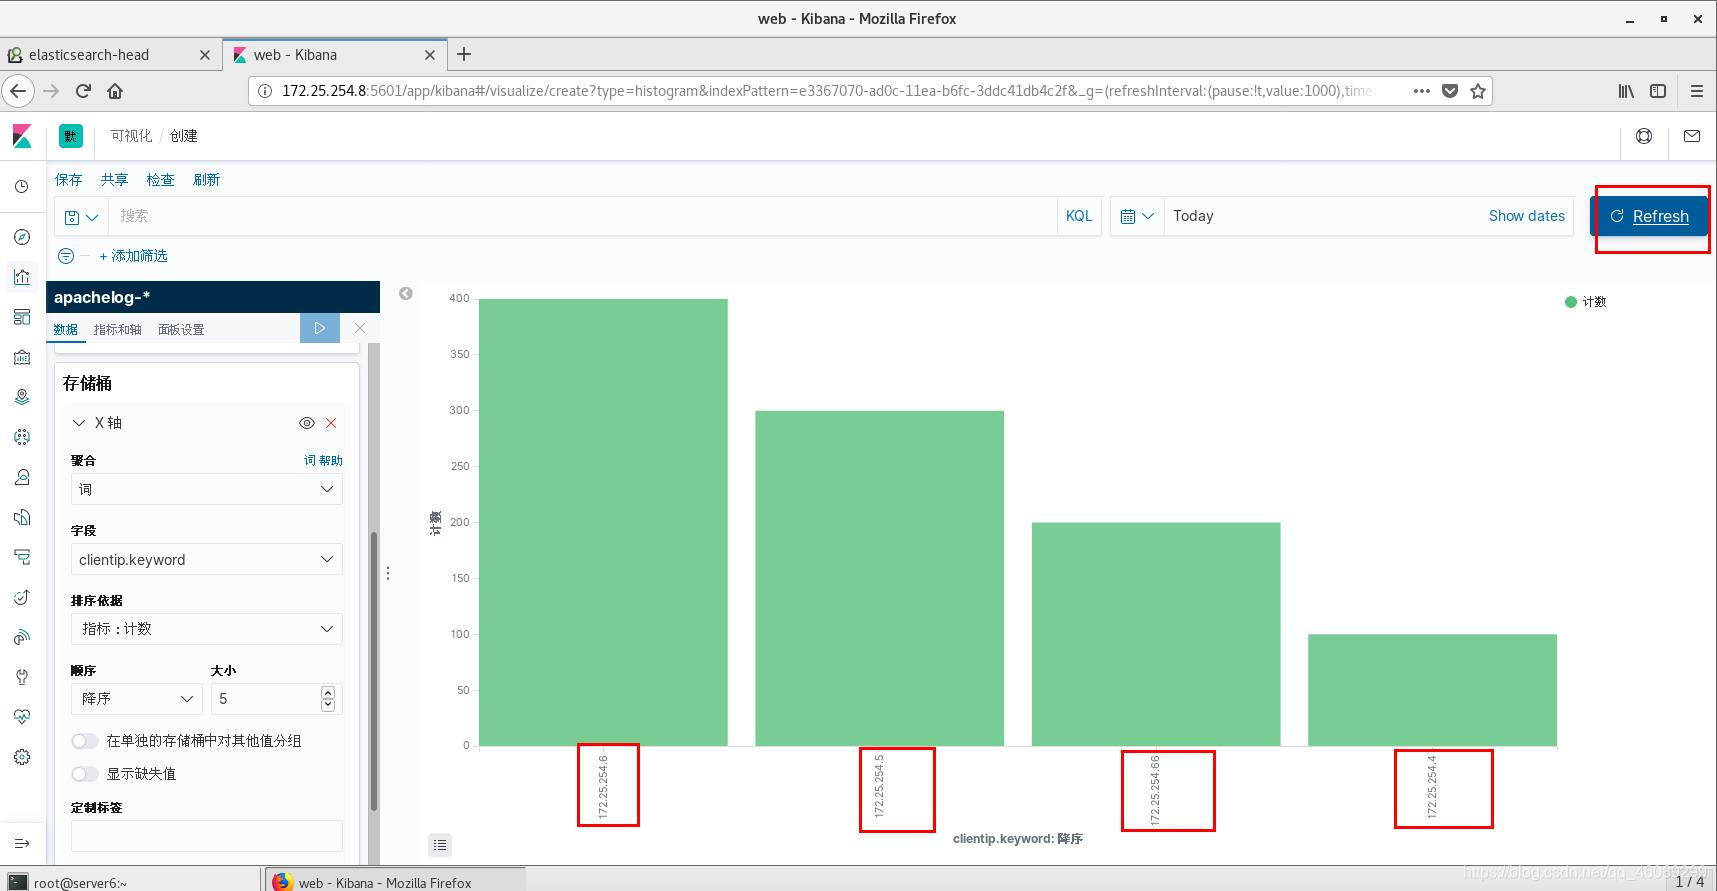Open the newsfeed mail icon
Viewport: 1717px width, 891px height.
1692,136
